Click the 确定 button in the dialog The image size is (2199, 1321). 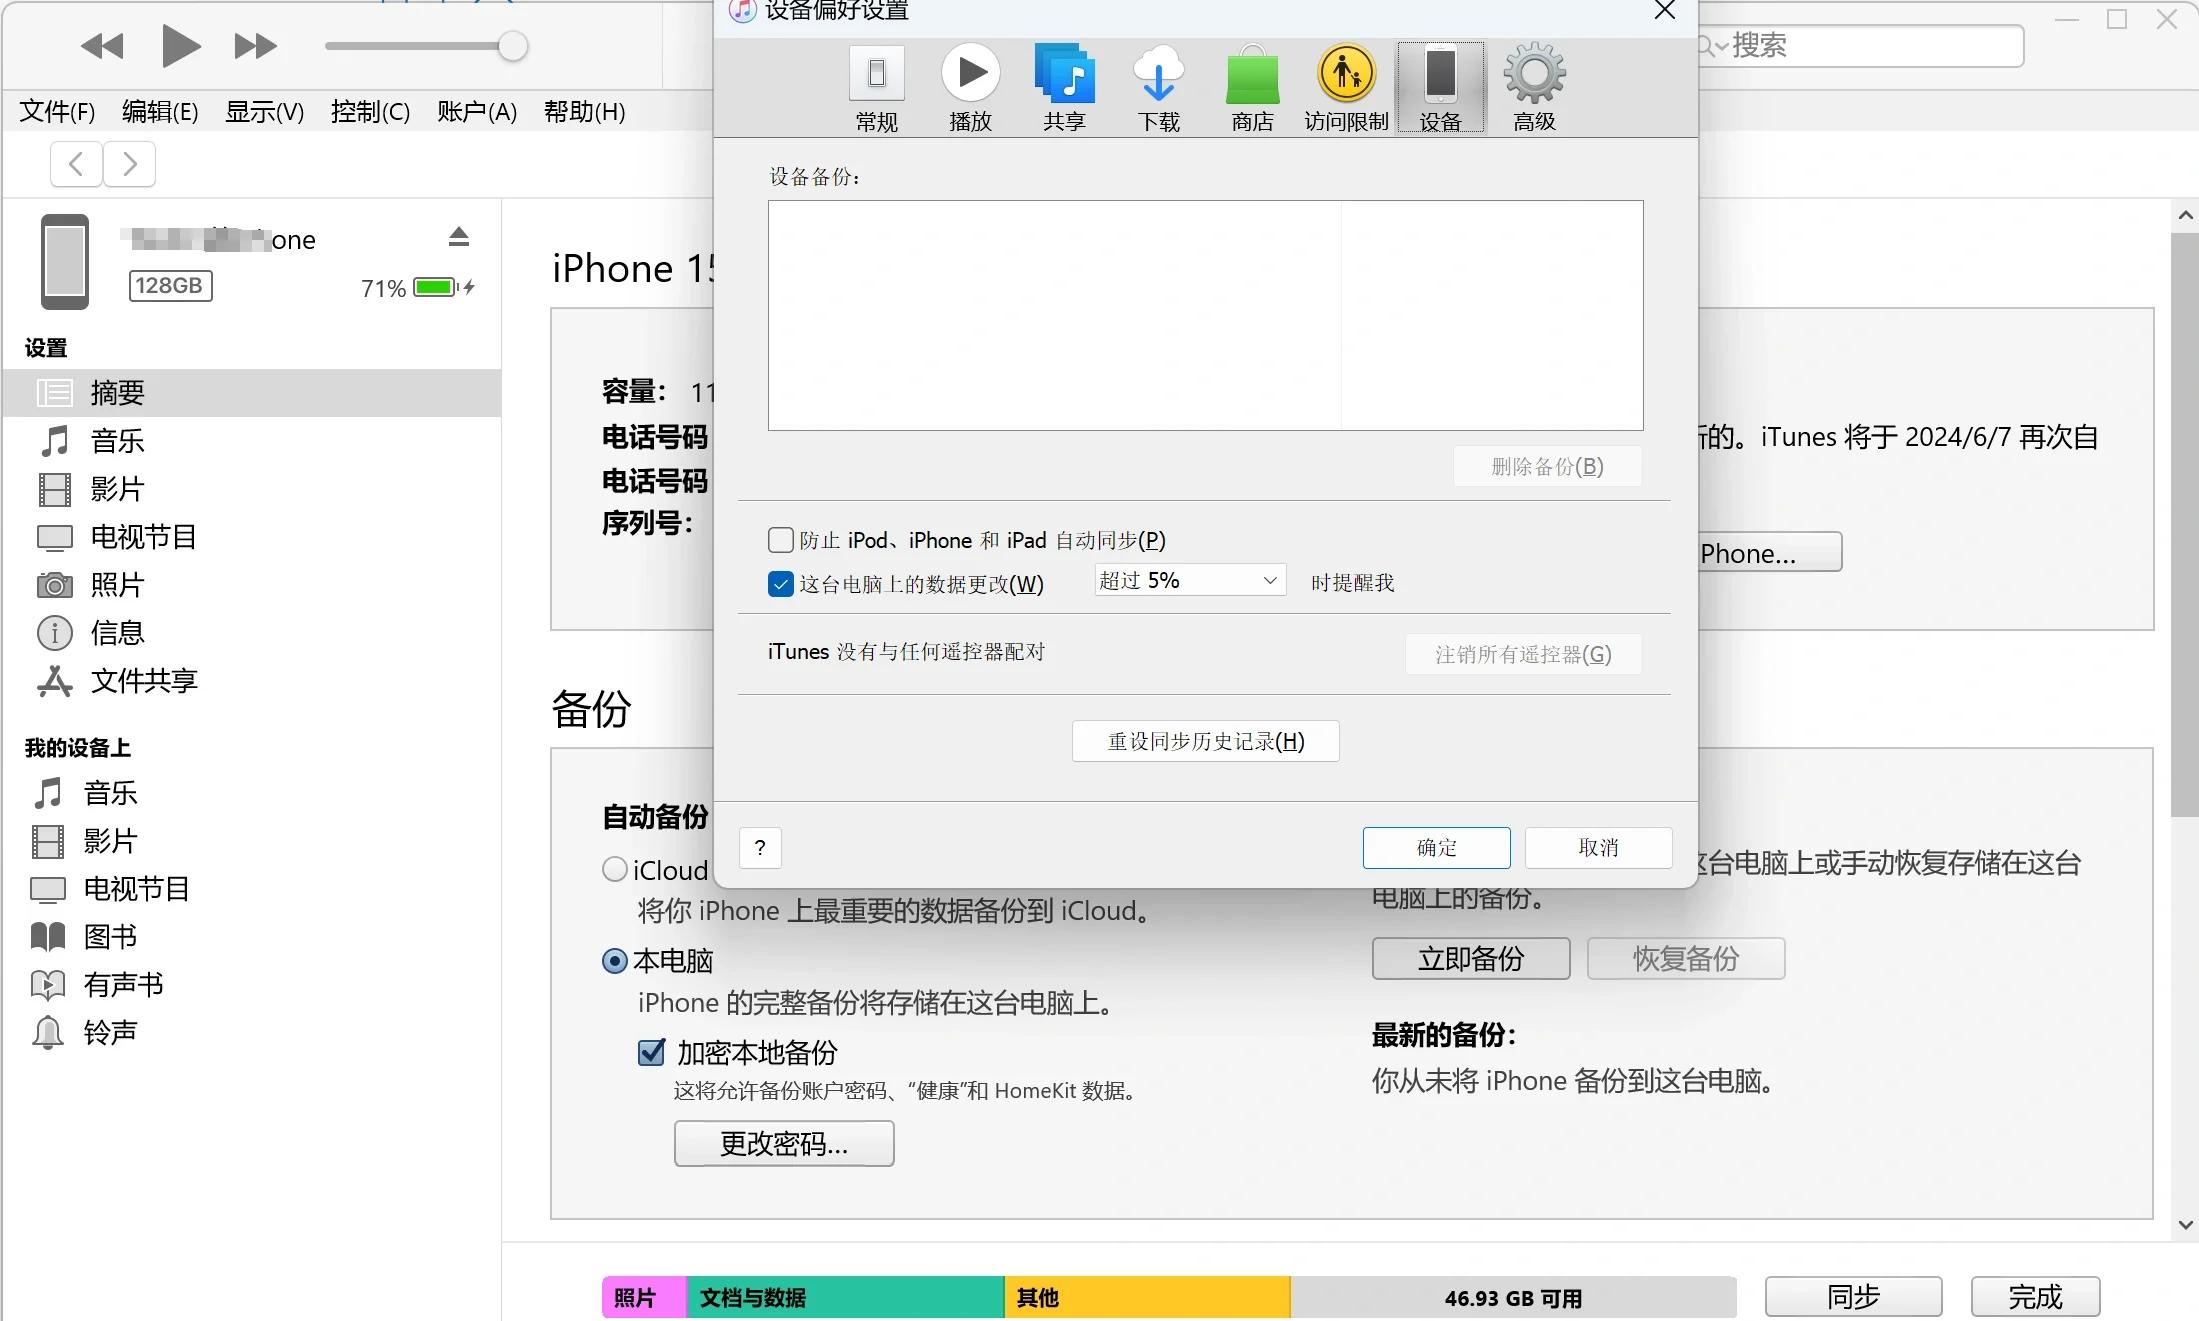click(x=1435, y=847)
